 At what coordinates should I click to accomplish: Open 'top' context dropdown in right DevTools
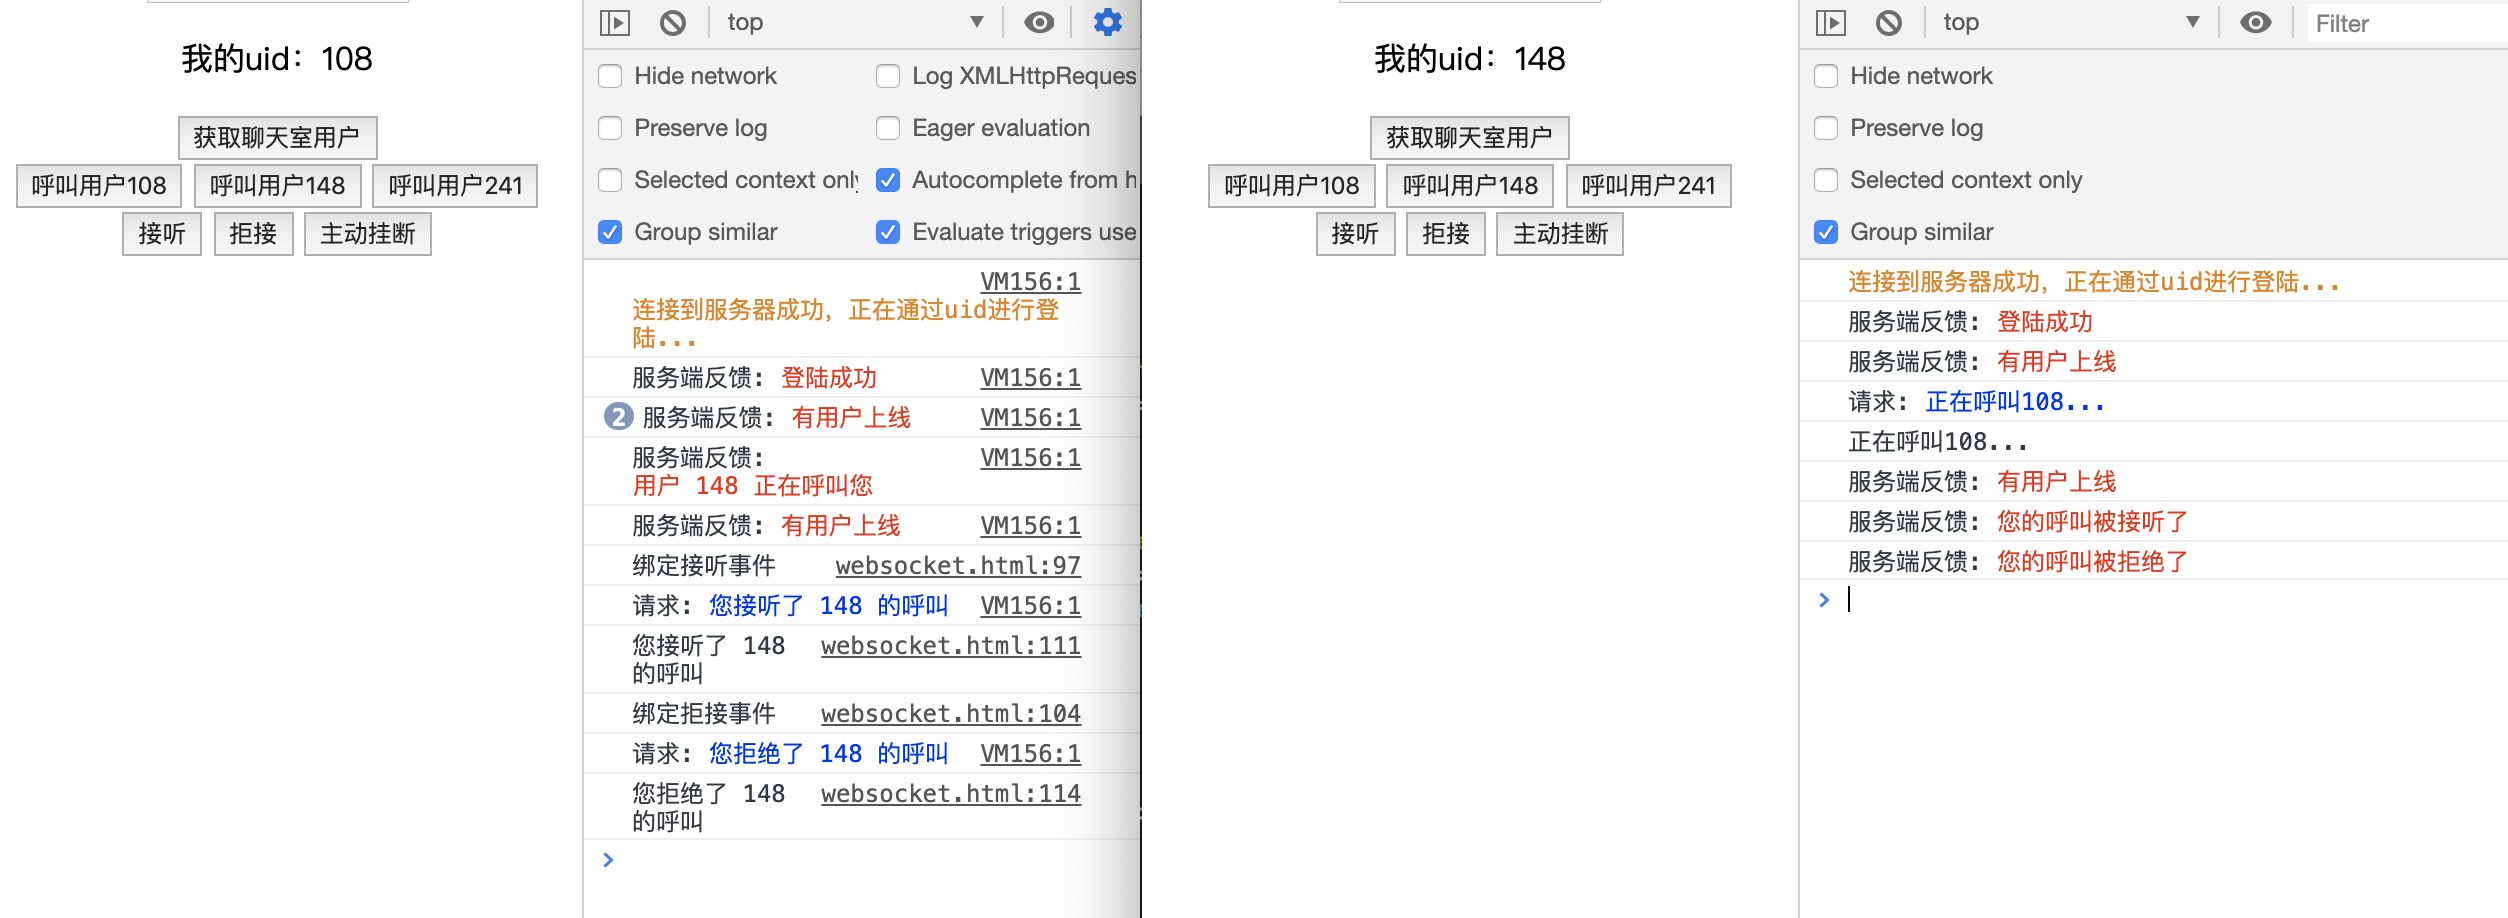(x=2071, y=22)
